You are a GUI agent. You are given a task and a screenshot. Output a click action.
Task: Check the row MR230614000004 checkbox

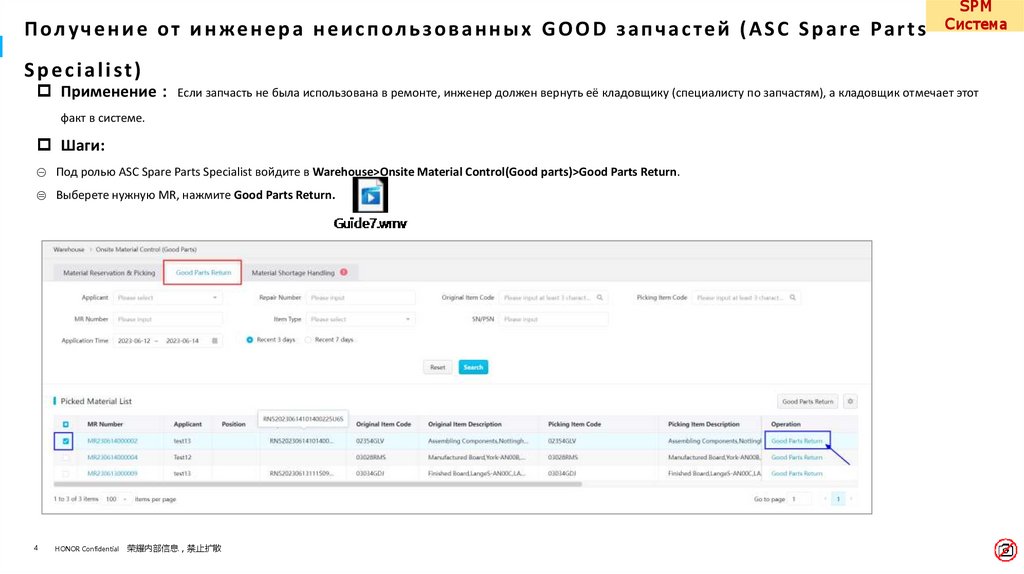(65, 457)
